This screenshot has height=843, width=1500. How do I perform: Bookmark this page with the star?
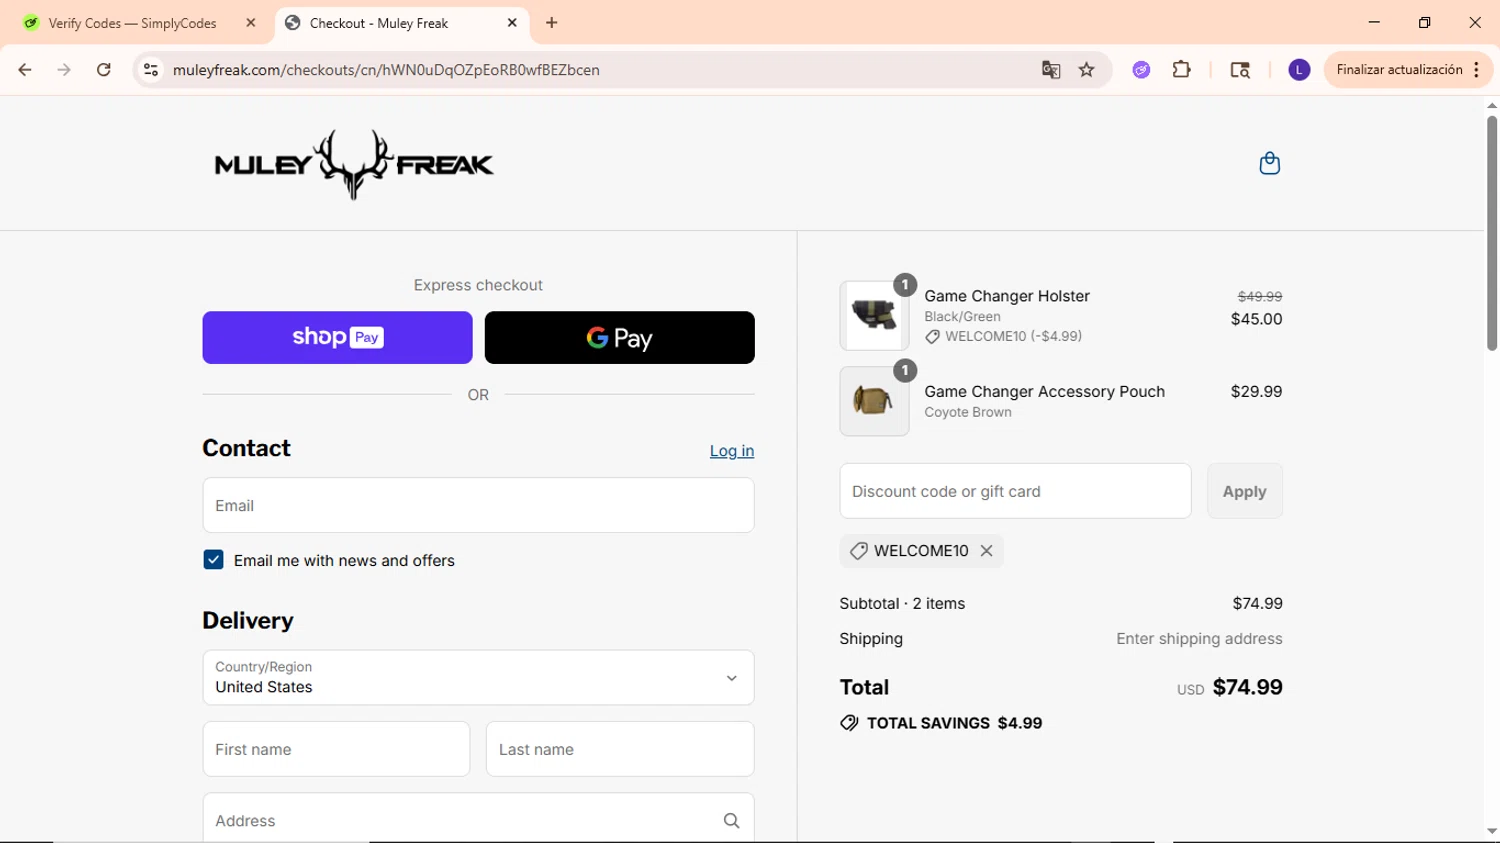pos(1087,70)
